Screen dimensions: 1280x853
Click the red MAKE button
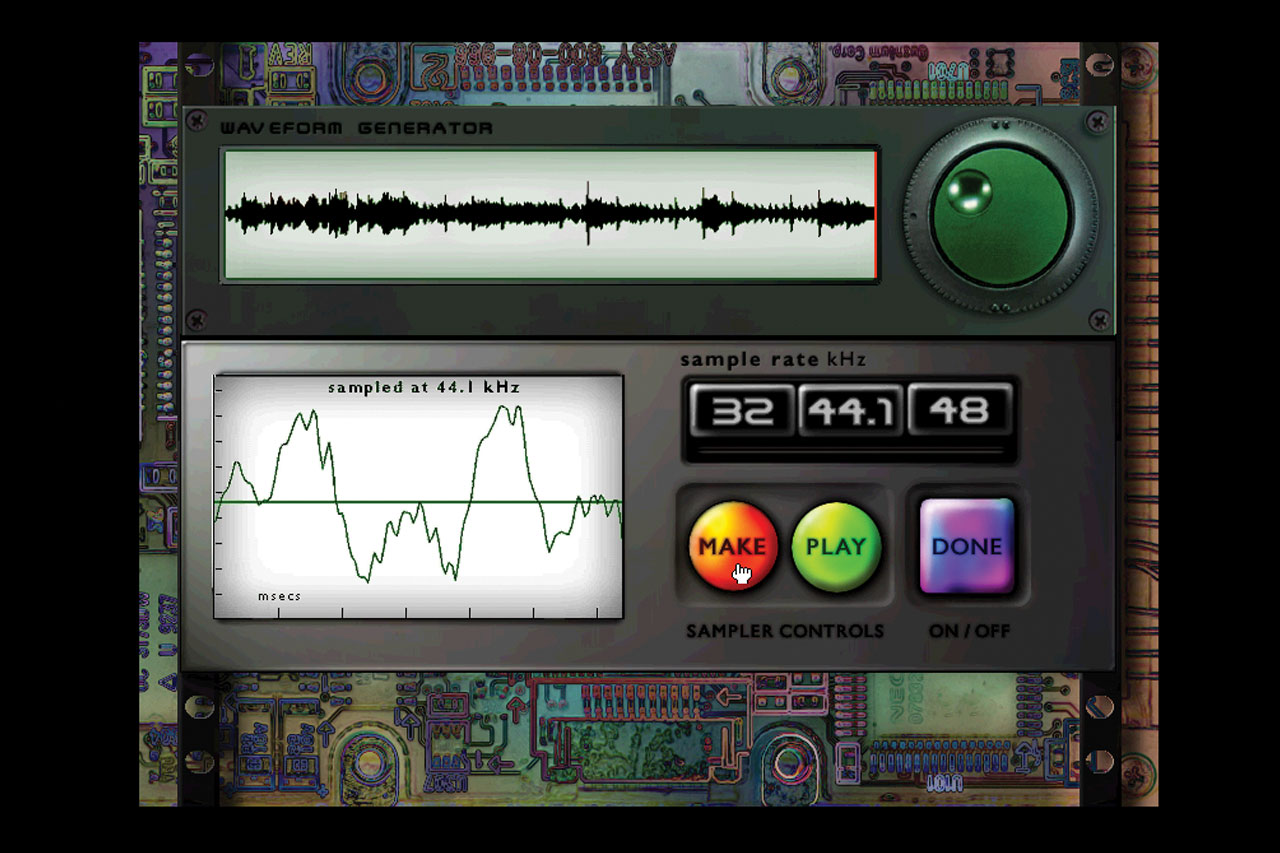(x=733, y=547)
